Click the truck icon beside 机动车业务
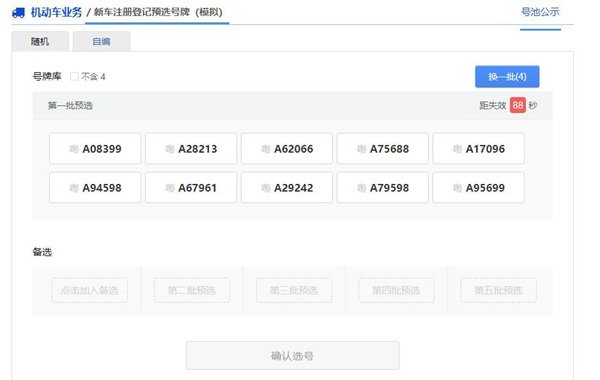This screenshot has width=600, height=380. pyautogui.click(x=18, y=13)
